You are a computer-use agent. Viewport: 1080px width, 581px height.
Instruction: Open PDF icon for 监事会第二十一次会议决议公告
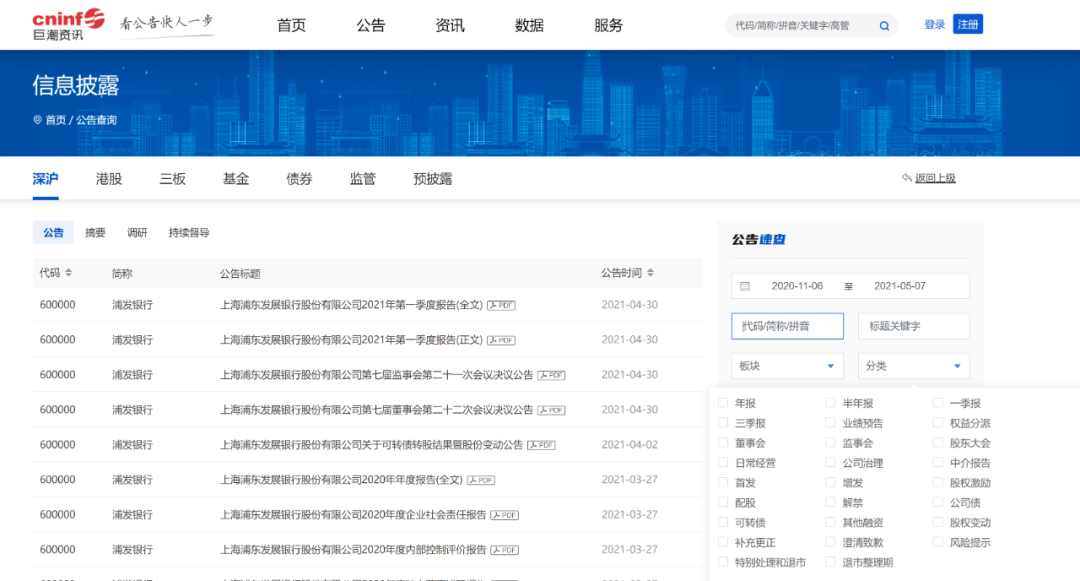tap(551, 375)
